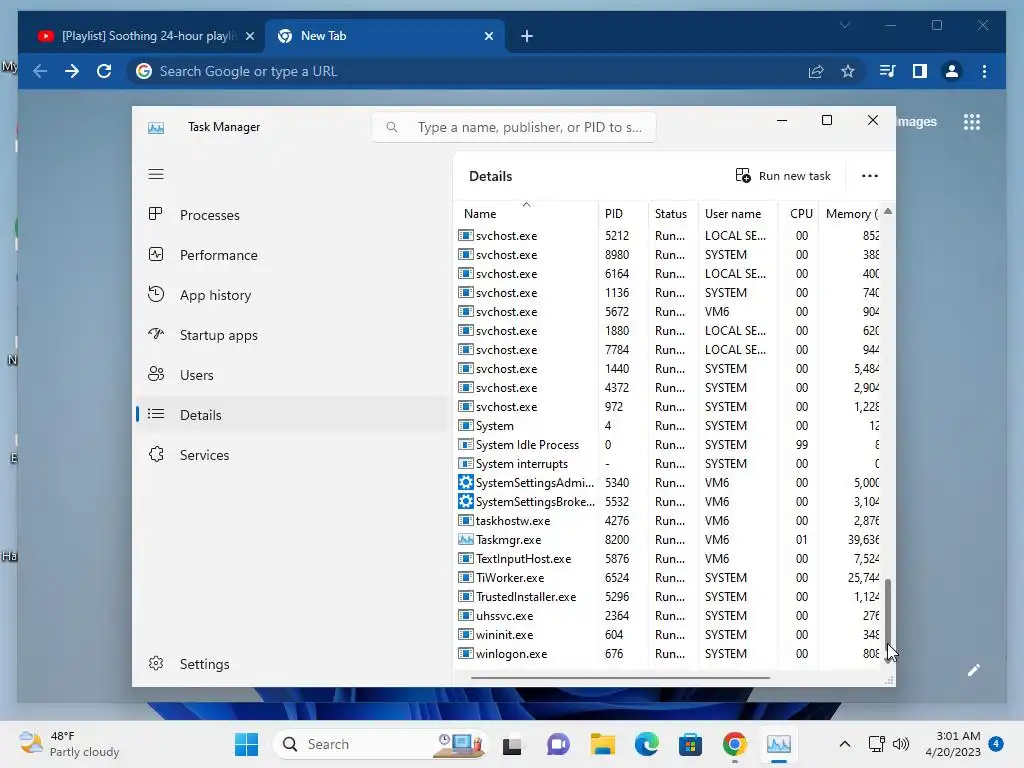Click the scroll-up arrow of the Details list
The height and width of the screenshot is (768, 1024).
click(888, 212)
